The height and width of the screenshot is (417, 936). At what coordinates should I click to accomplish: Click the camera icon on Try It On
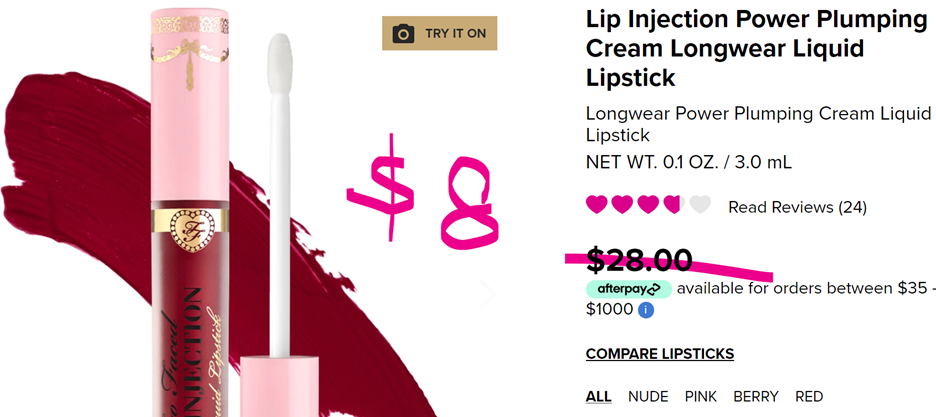[x=403, y=34]
